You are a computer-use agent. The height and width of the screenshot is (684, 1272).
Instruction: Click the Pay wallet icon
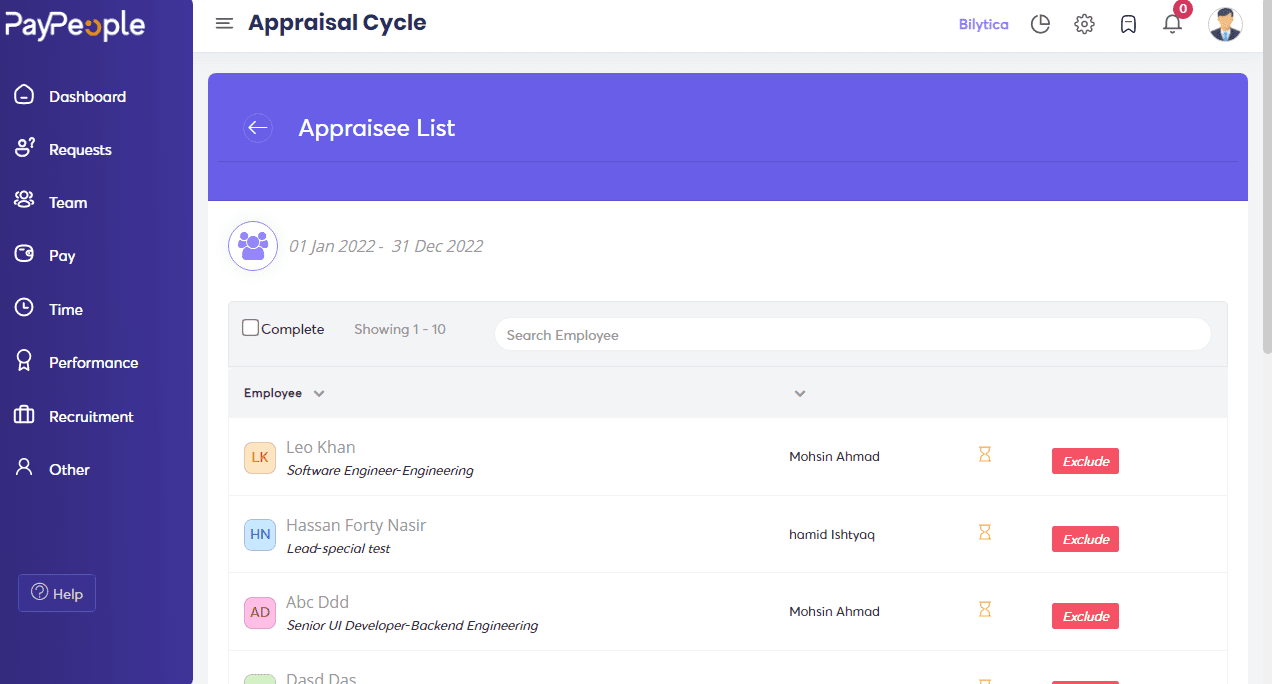coord(24,254)
